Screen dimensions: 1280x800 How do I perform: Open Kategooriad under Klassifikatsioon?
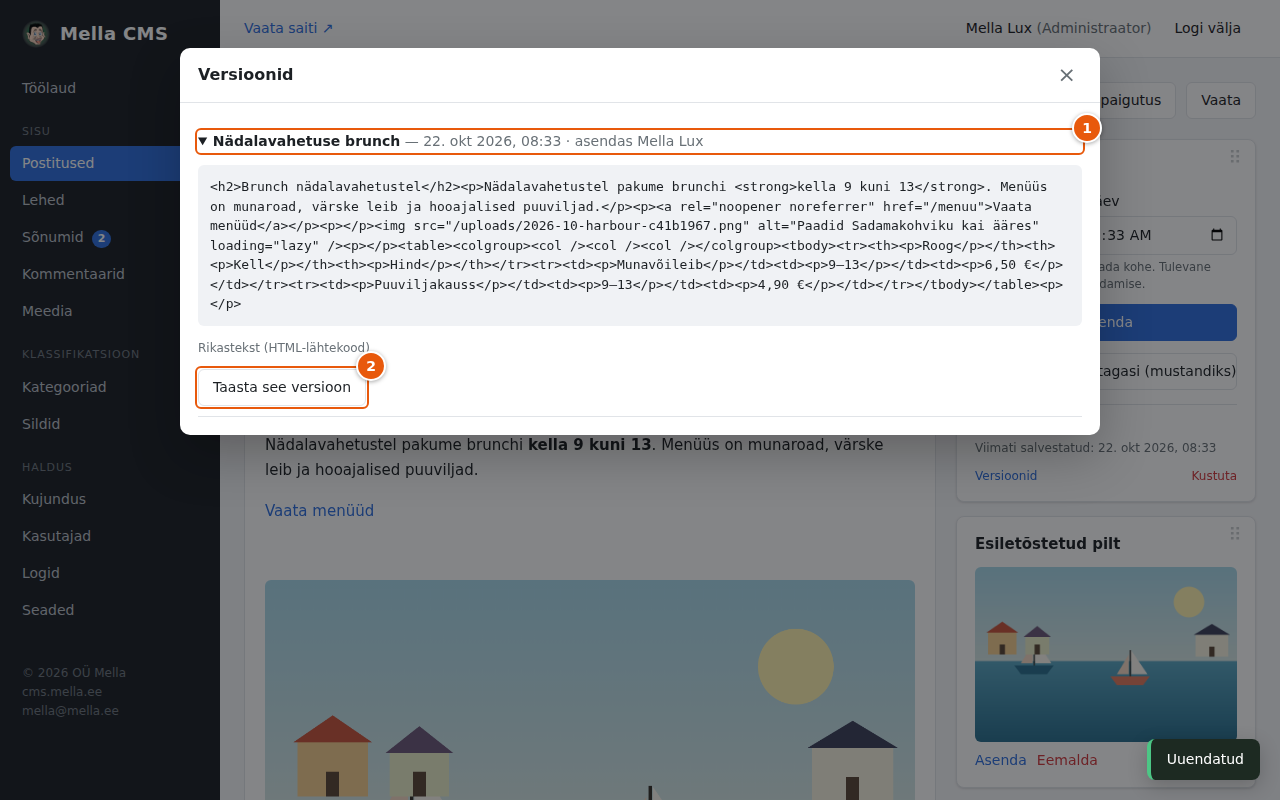point(110,387)
